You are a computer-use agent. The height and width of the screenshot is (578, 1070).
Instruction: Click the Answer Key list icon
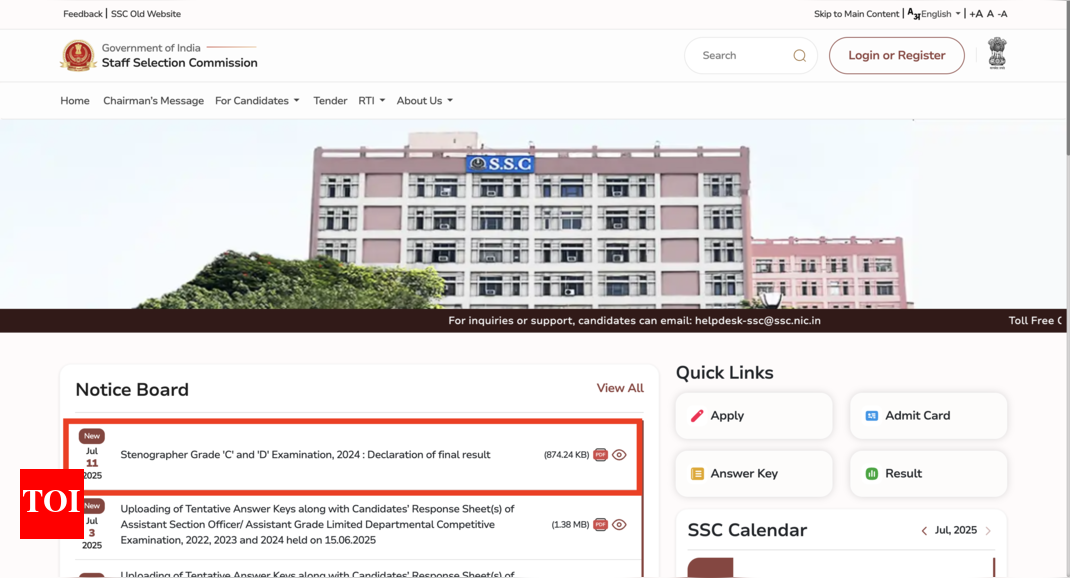[697, 474]
